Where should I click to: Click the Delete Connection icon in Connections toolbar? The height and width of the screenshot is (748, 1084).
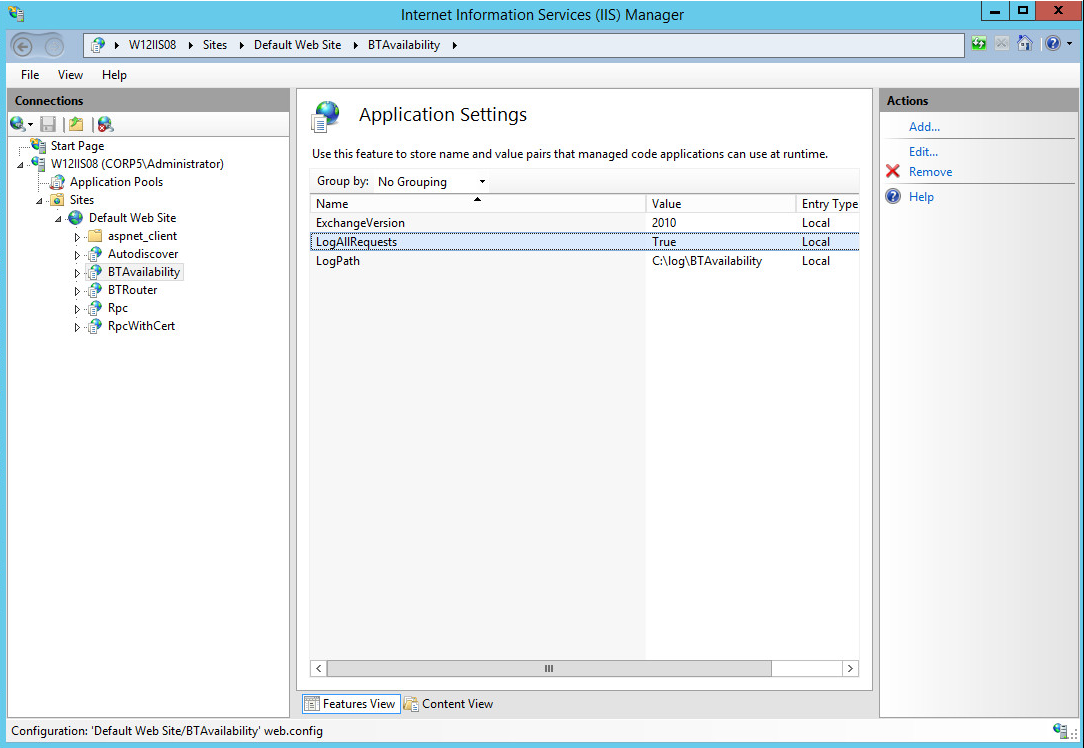coord(105,124)
